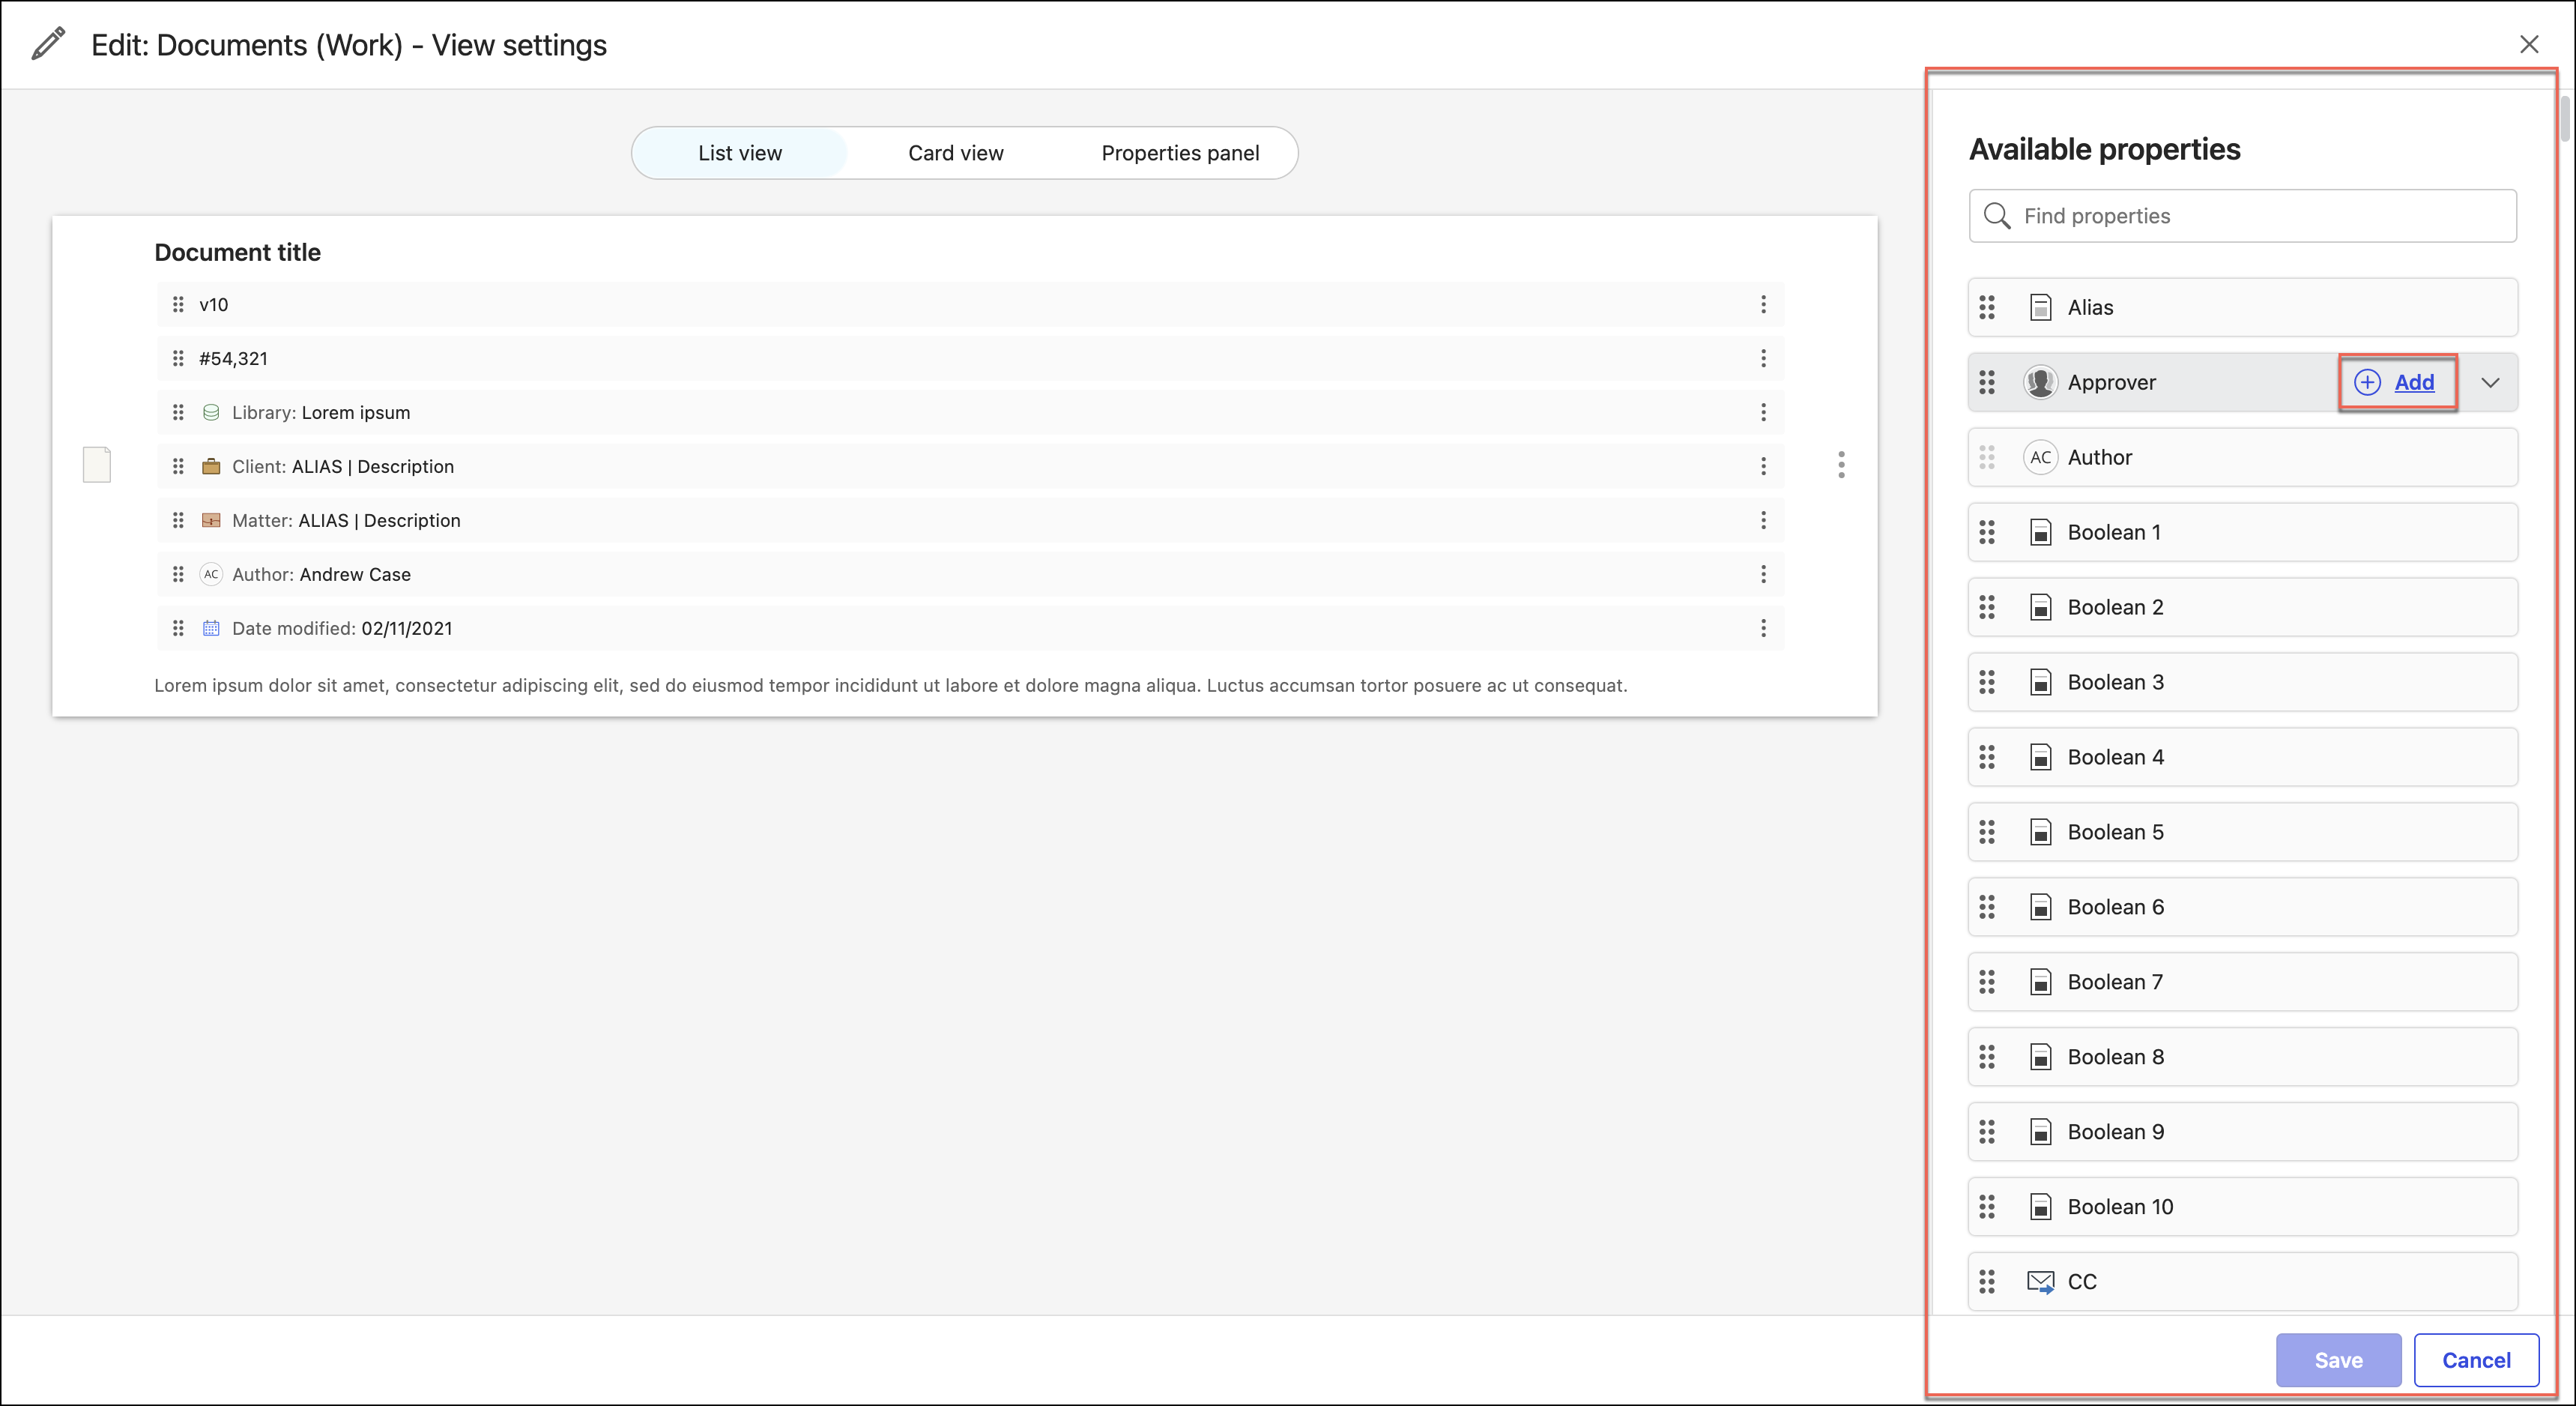
Task: Open options menu on Matter row
Action: [1763, 520]
